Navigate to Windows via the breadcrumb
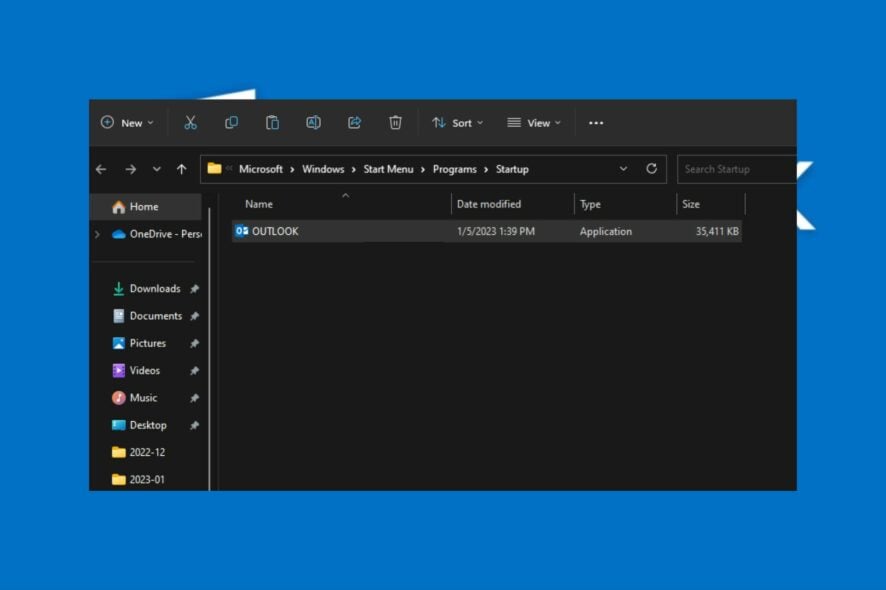This screenshot has height=590, width=886. pyautogui.click(x=323, y=169)
